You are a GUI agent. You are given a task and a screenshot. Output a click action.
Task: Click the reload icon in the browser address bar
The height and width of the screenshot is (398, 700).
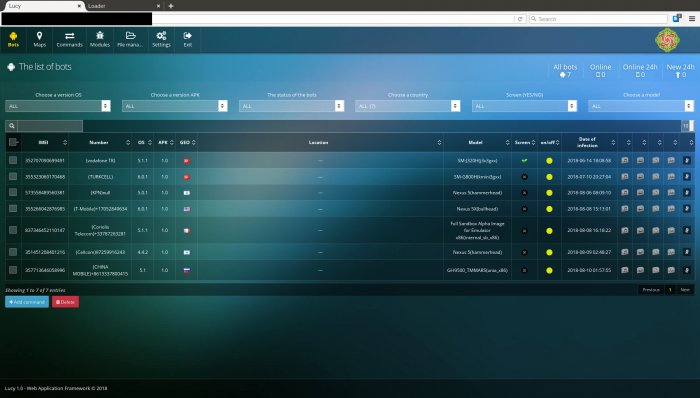coord(520,19)
